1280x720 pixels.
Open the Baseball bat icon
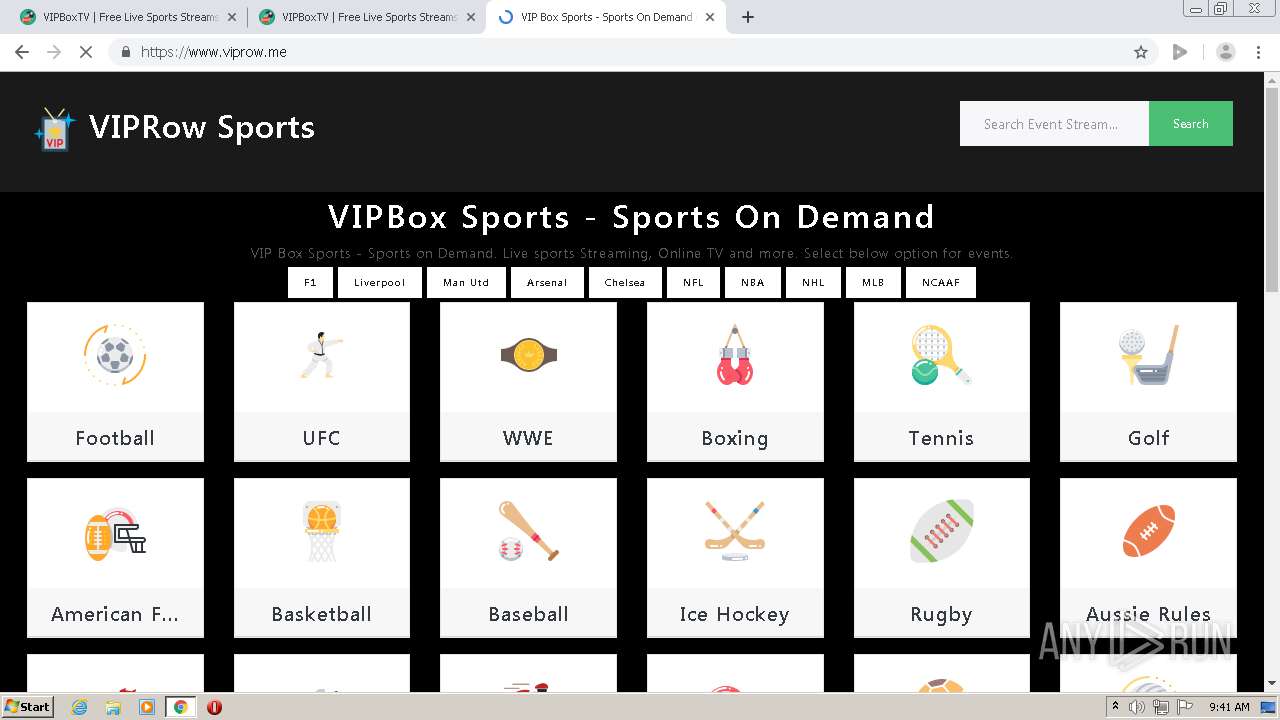point(528,531)
